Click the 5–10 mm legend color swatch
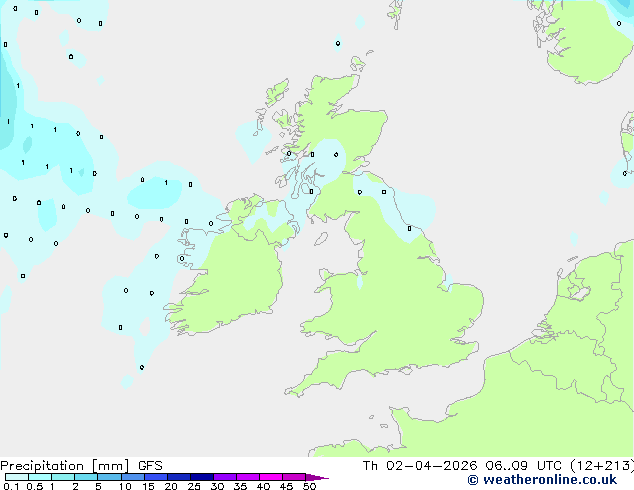634x490 pixels. (x=109, y=477)
